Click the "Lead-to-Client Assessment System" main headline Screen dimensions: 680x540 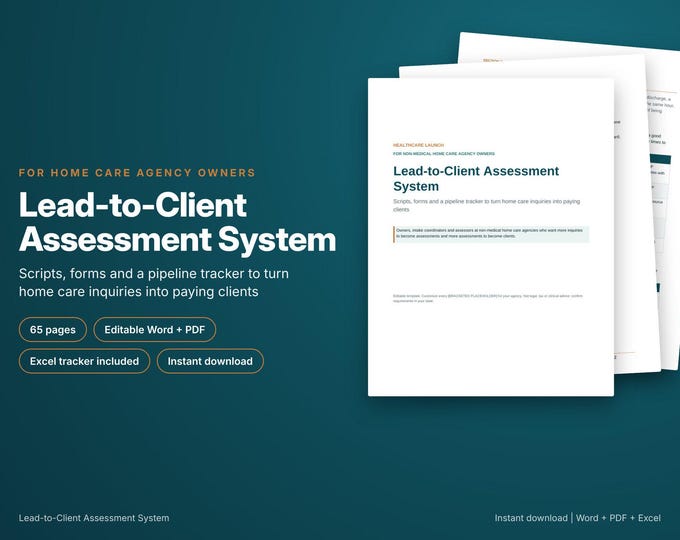pos(177,222)
